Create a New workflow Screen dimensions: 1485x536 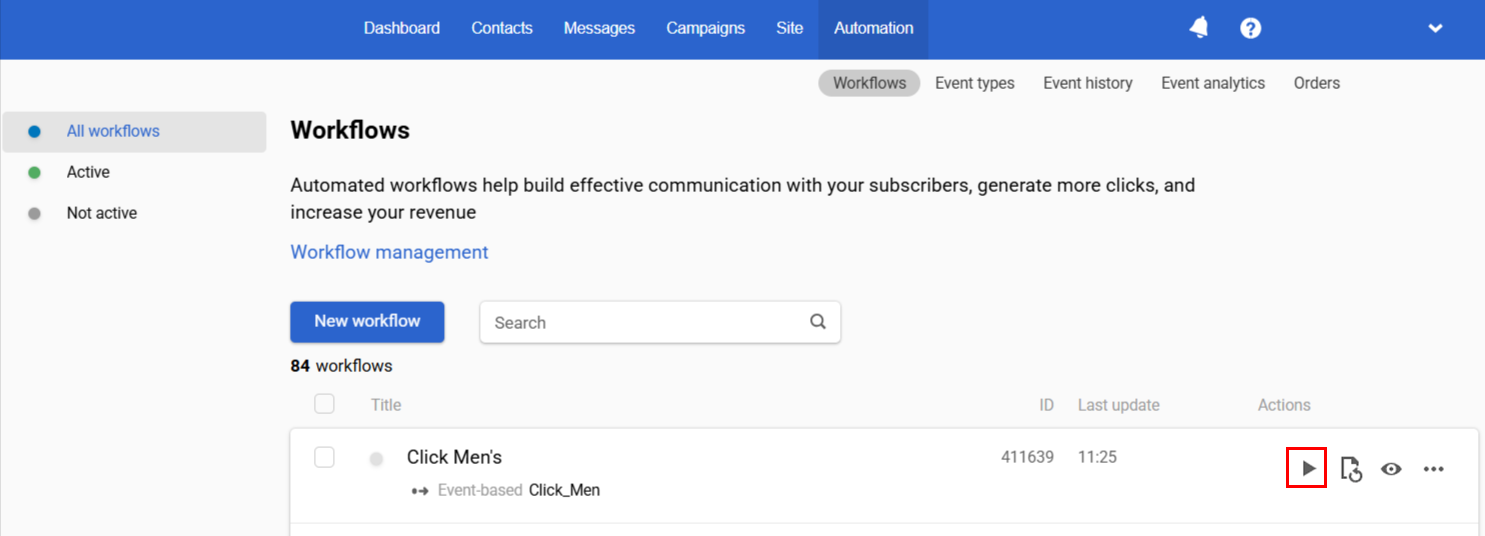(x=367, y=322)
